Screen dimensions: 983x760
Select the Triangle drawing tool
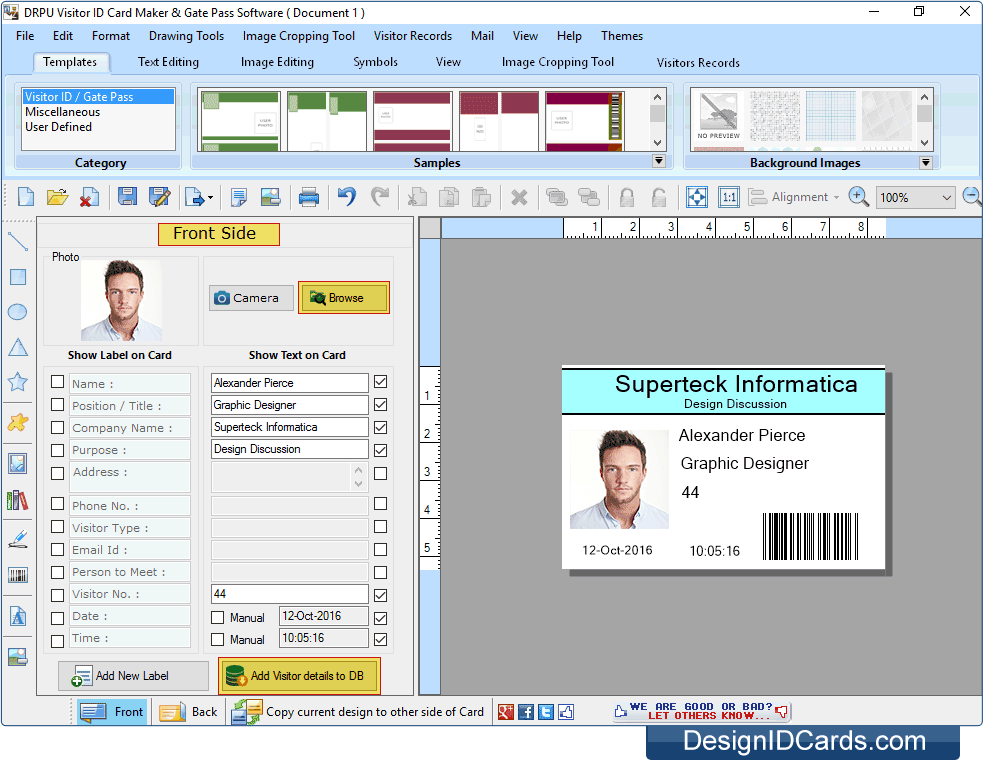(x=18, y=347)
